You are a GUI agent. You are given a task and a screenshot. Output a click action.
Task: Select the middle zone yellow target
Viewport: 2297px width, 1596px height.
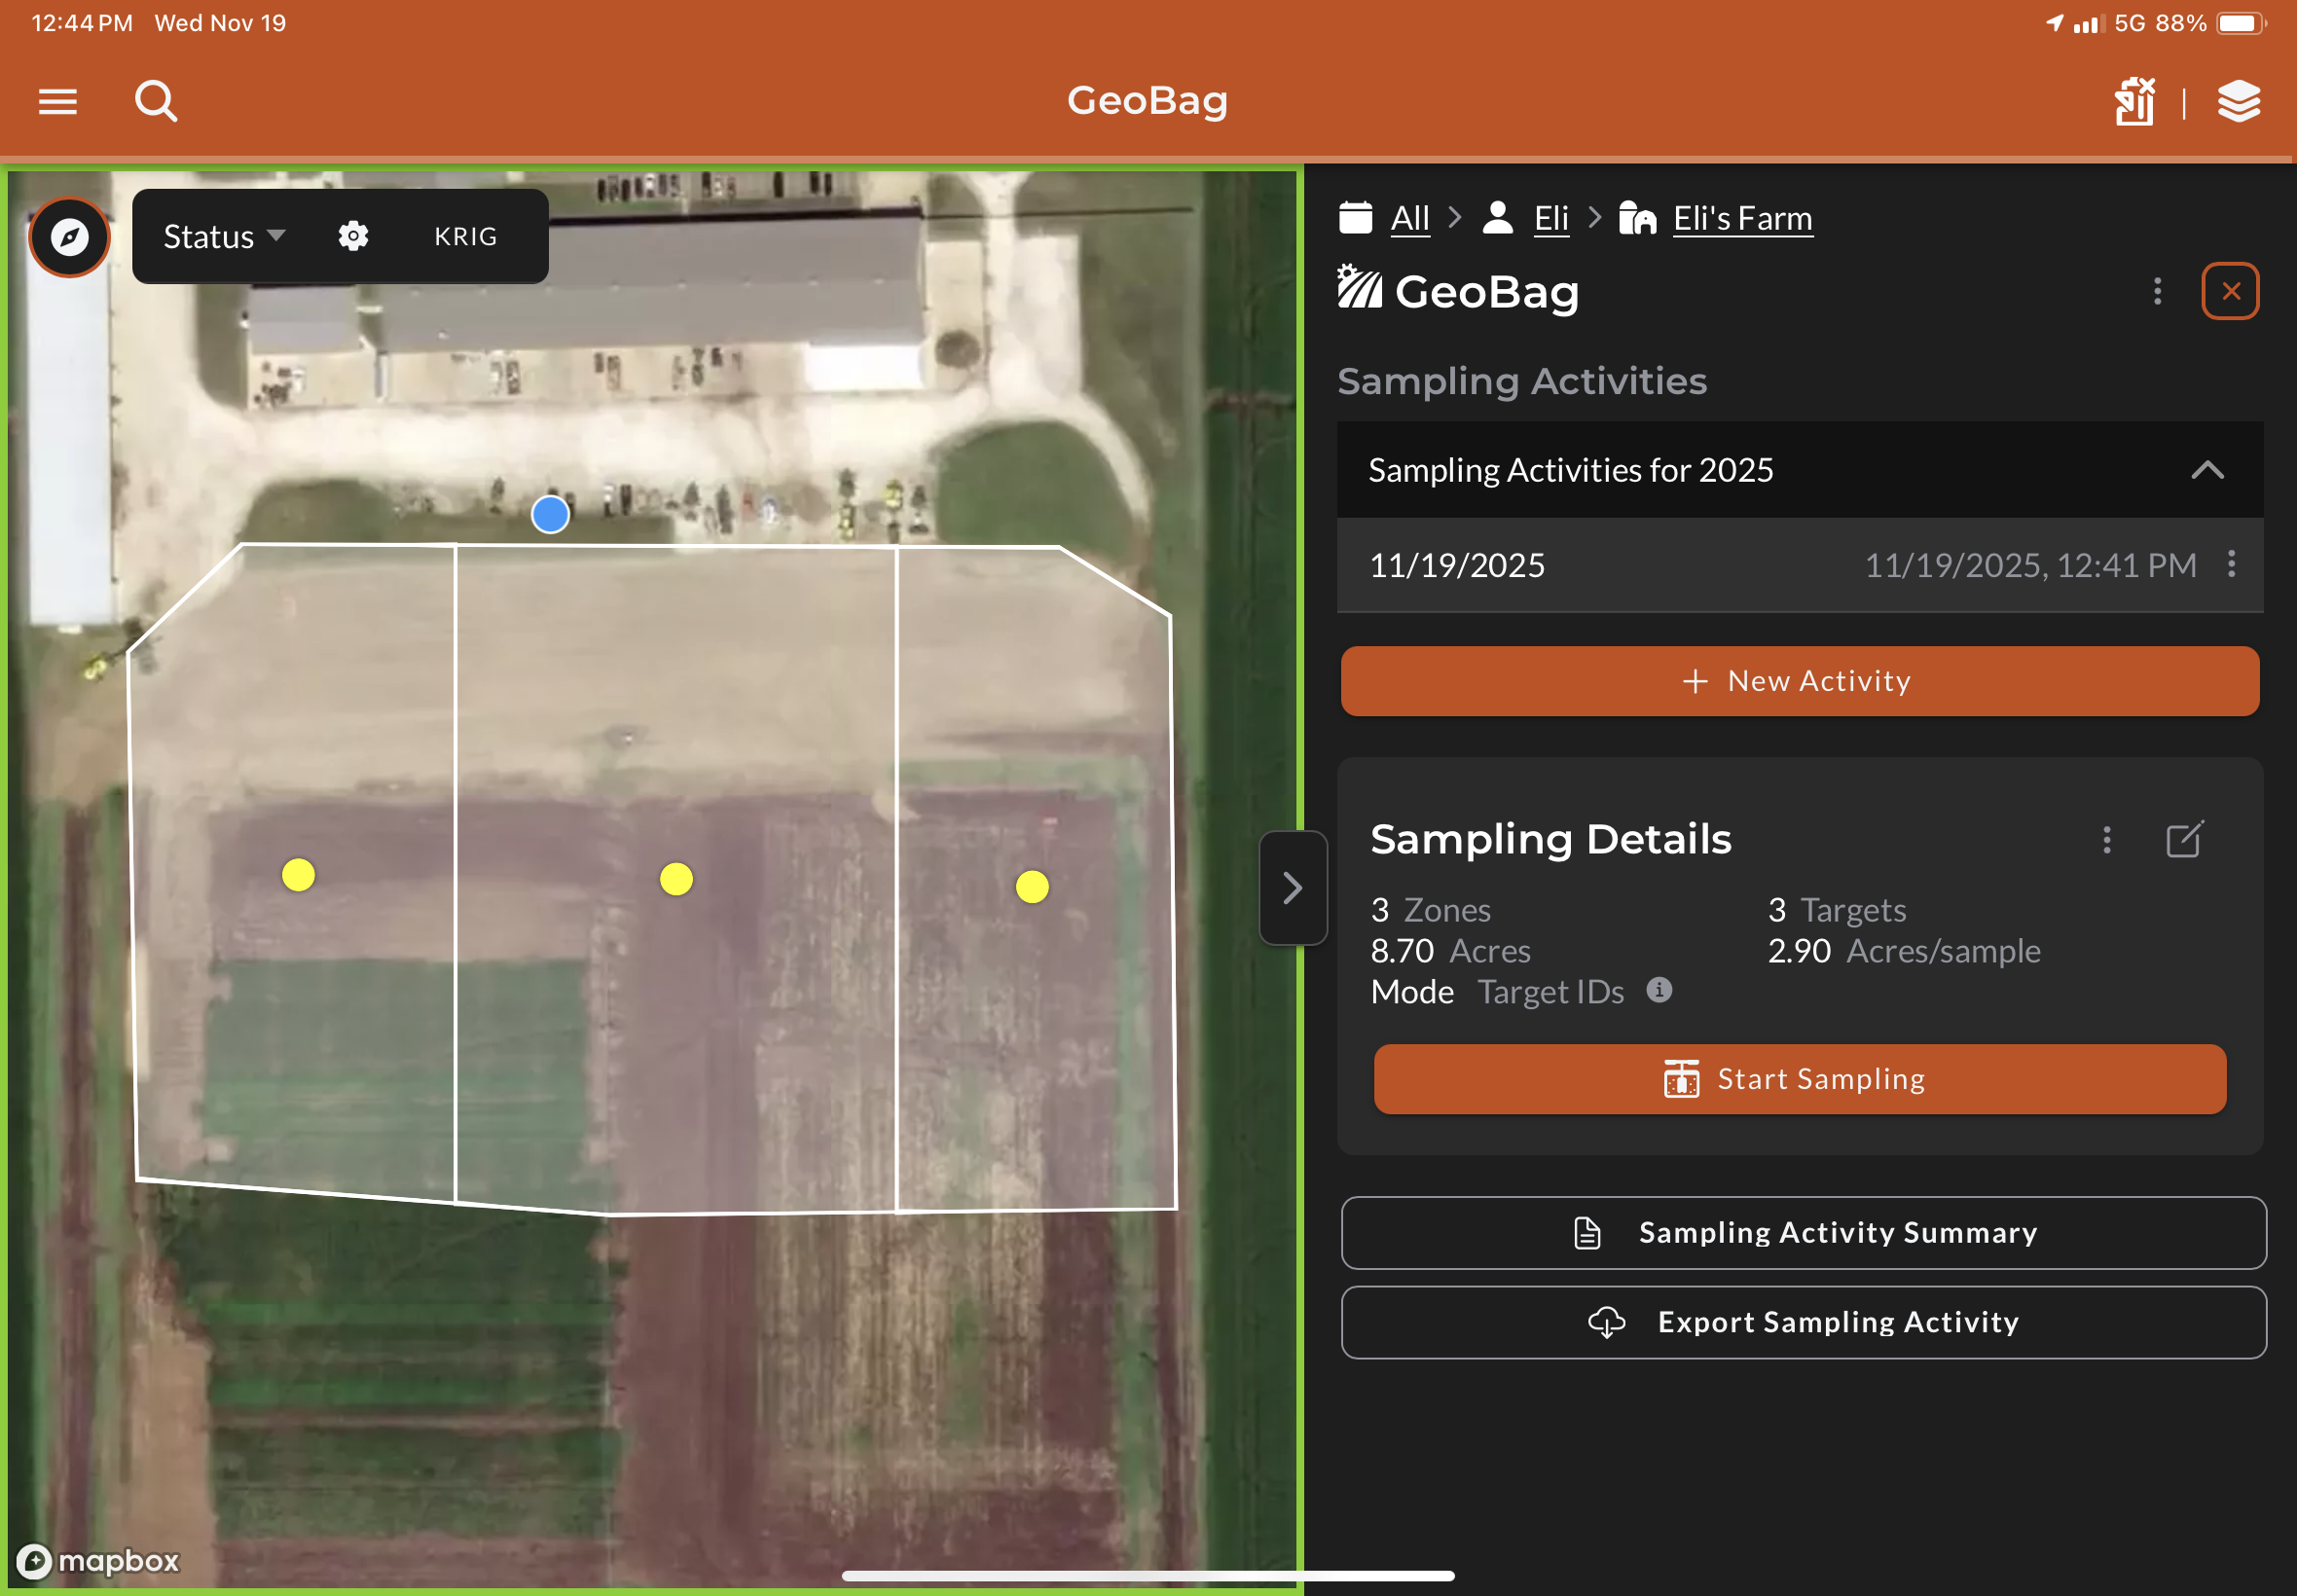point(676,879)
